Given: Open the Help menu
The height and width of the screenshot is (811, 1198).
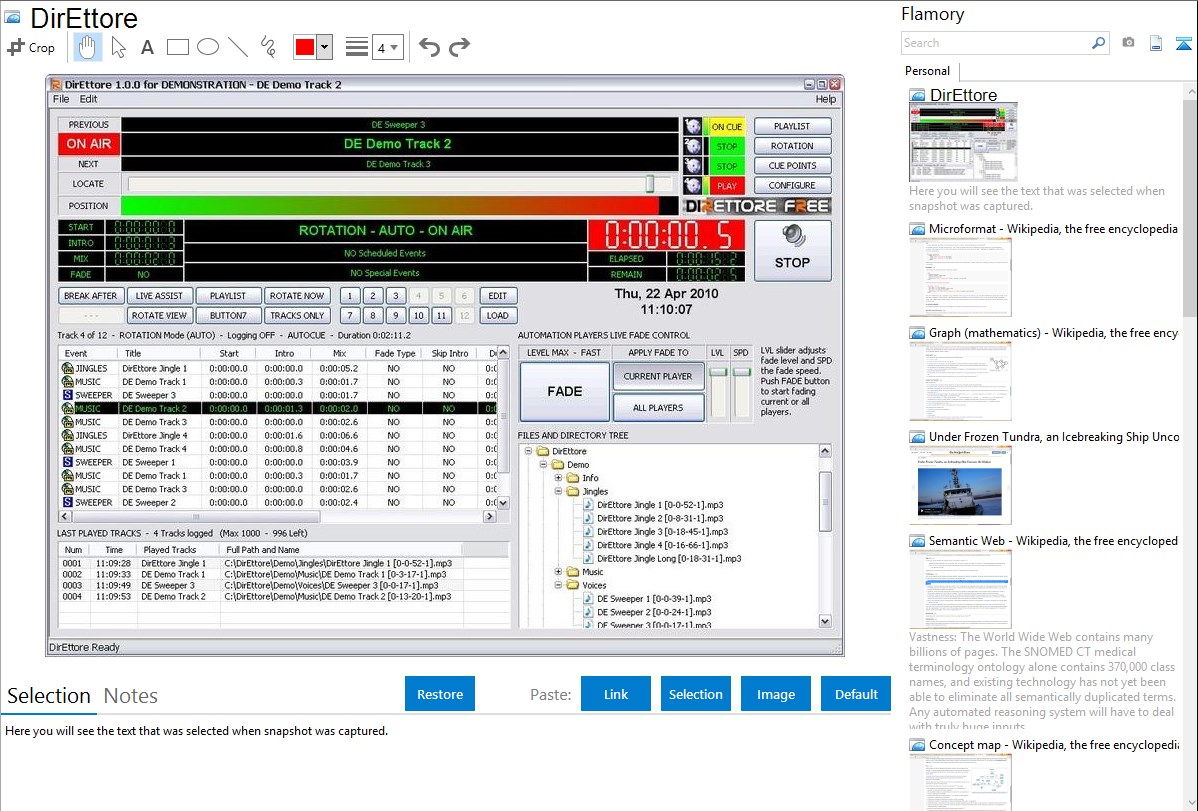Looking at the screenshot, I should coord(825,99).
